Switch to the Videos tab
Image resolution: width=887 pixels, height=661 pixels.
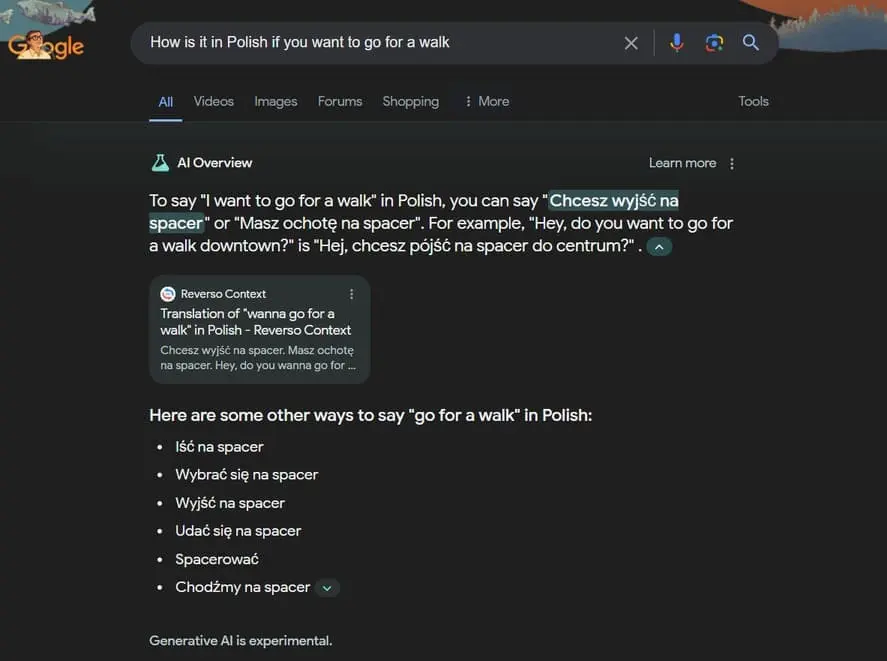pyautogui.click(x=213, y=101)
